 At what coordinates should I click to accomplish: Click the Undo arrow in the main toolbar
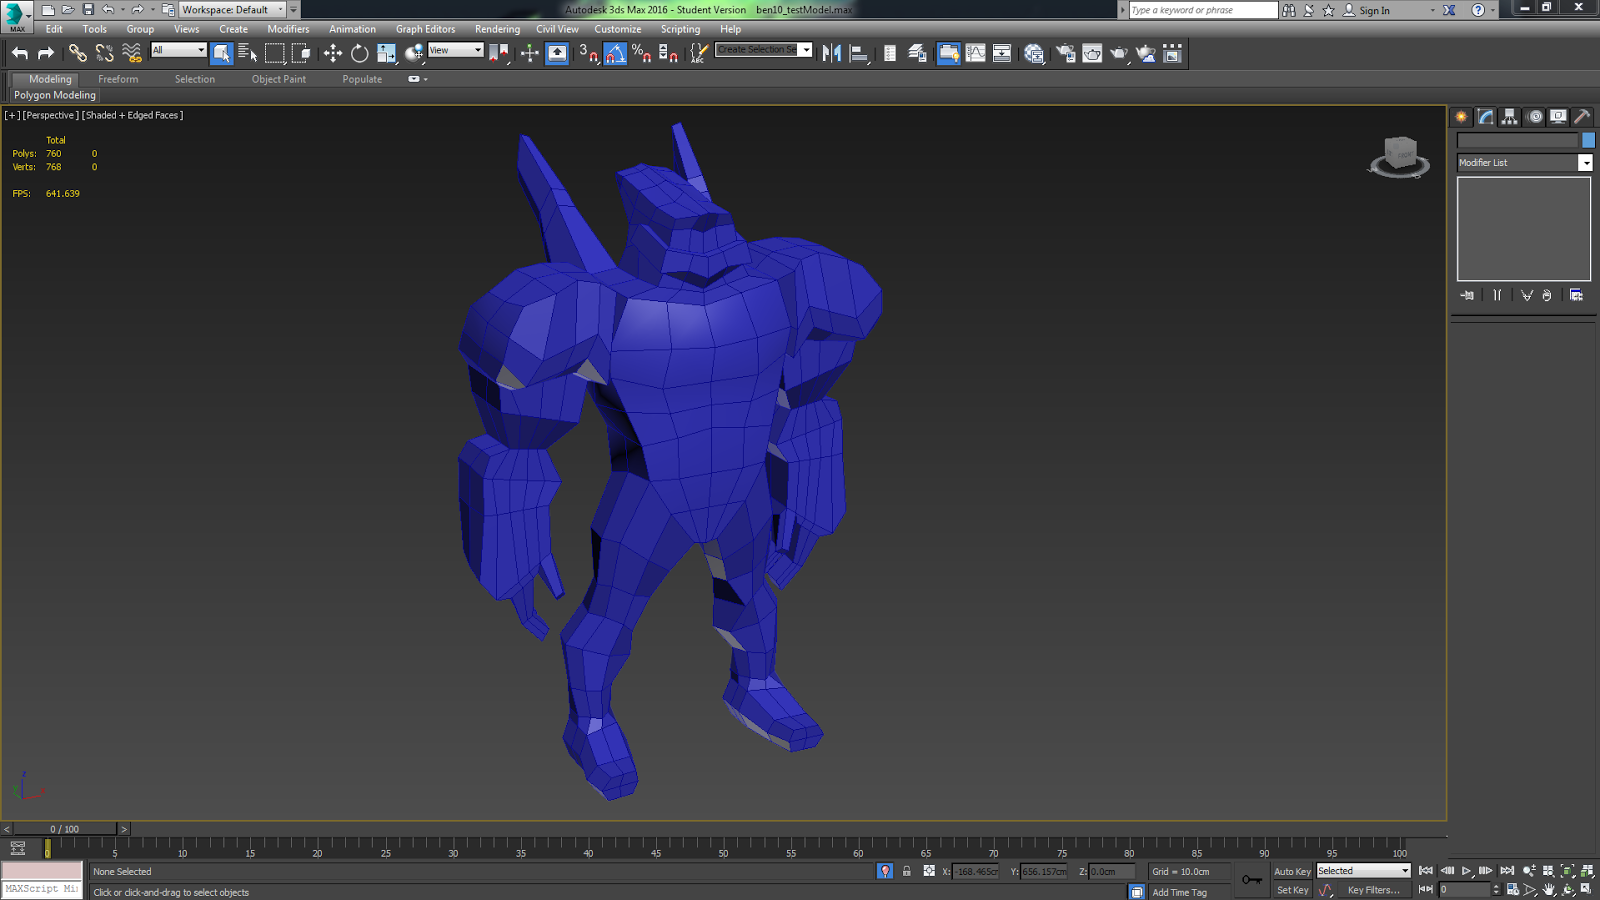pos(20,53)
